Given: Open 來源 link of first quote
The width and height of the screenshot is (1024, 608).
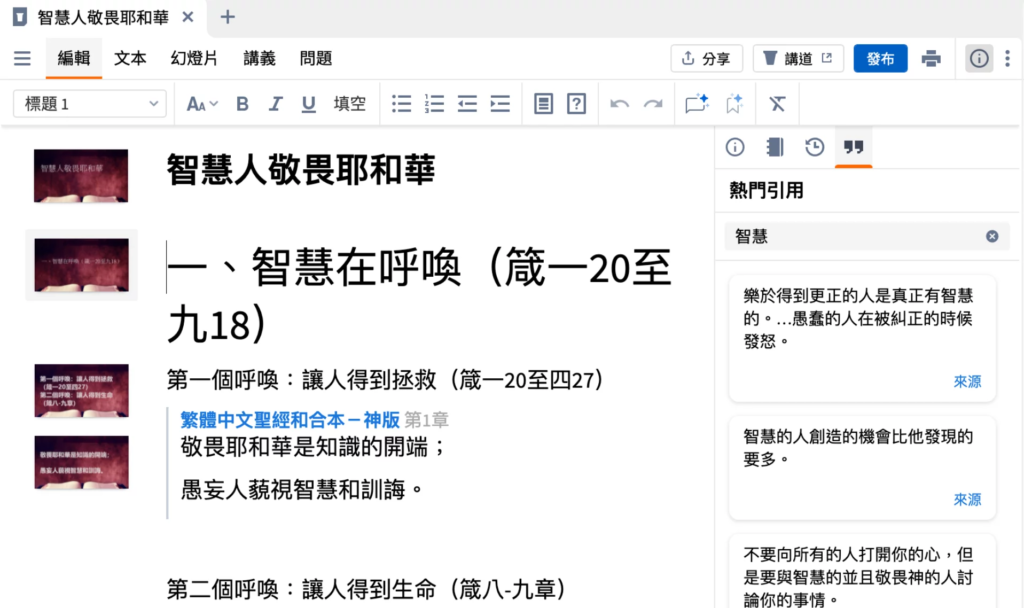Looking at the screenshot, I should pyautogui.click(x=966, y=381).
